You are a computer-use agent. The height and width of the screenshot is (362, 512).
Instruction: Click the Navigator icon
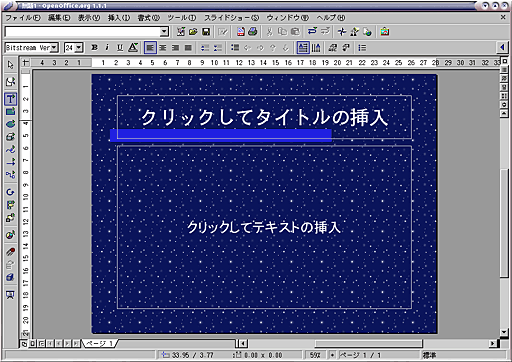click(342, 32)
